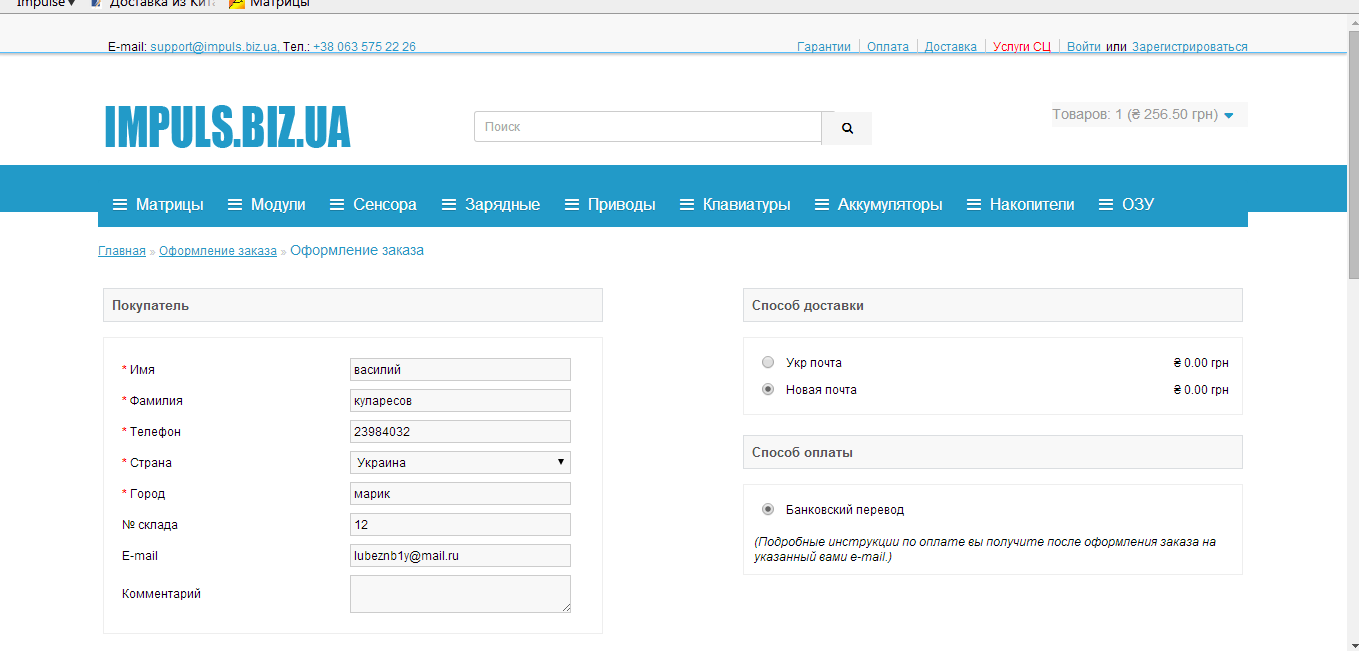Click Главная breadcrumb link
The height and width of the screenshot is (651, 1359).
coord(122,251)
